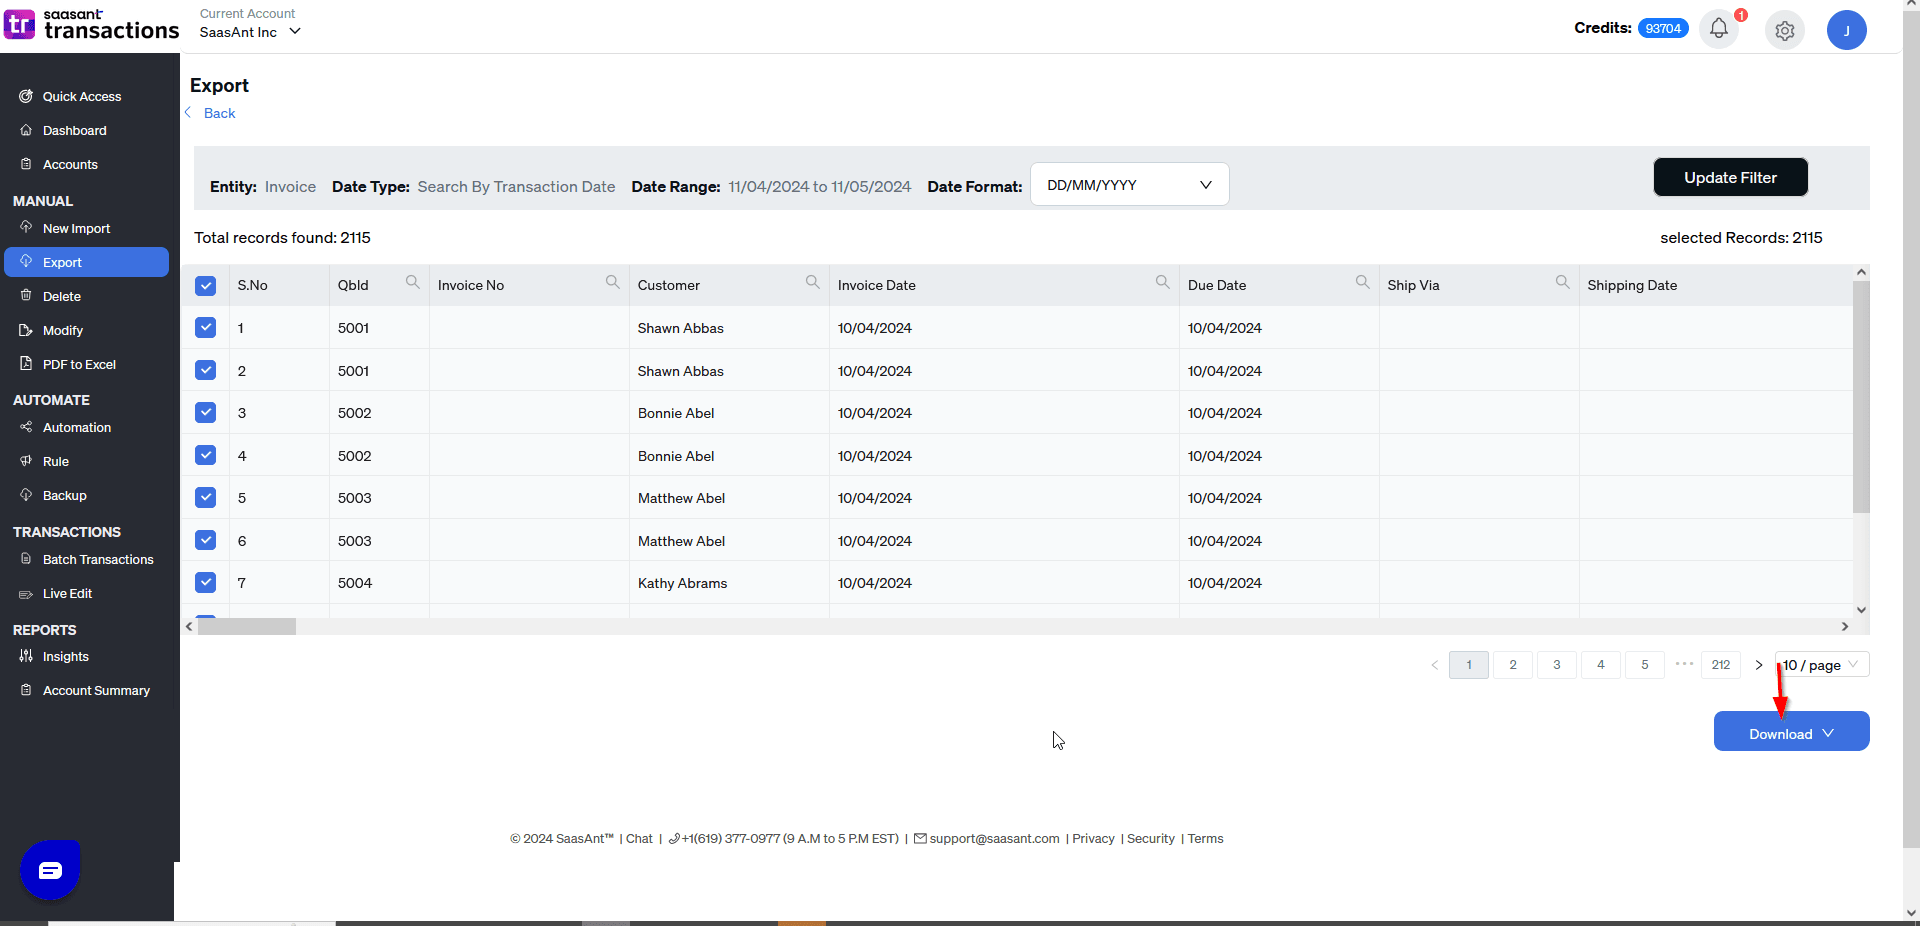Open Rule in the sidebar
1920x926 pixels.
(x=55, y=462)
